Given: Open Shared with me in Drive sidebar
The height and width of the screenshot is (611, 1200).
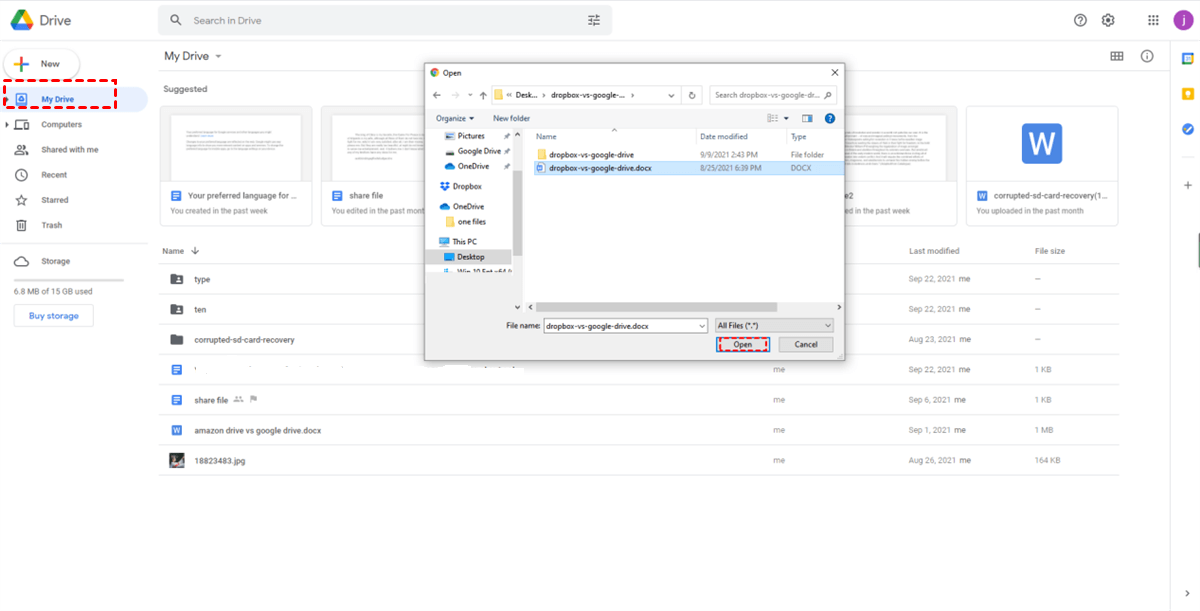Looking at the screenshot, I should point(70,149).
